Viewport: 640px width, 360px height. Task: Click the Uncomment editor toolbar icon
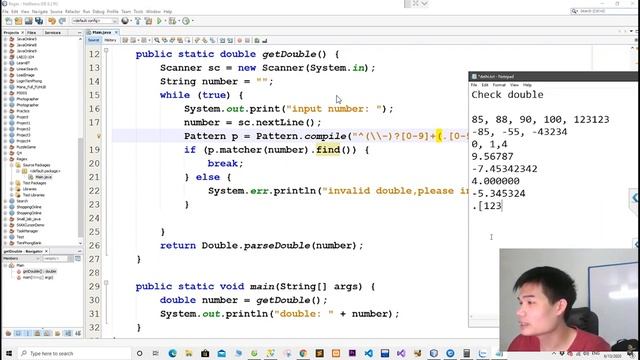[264, 40]
